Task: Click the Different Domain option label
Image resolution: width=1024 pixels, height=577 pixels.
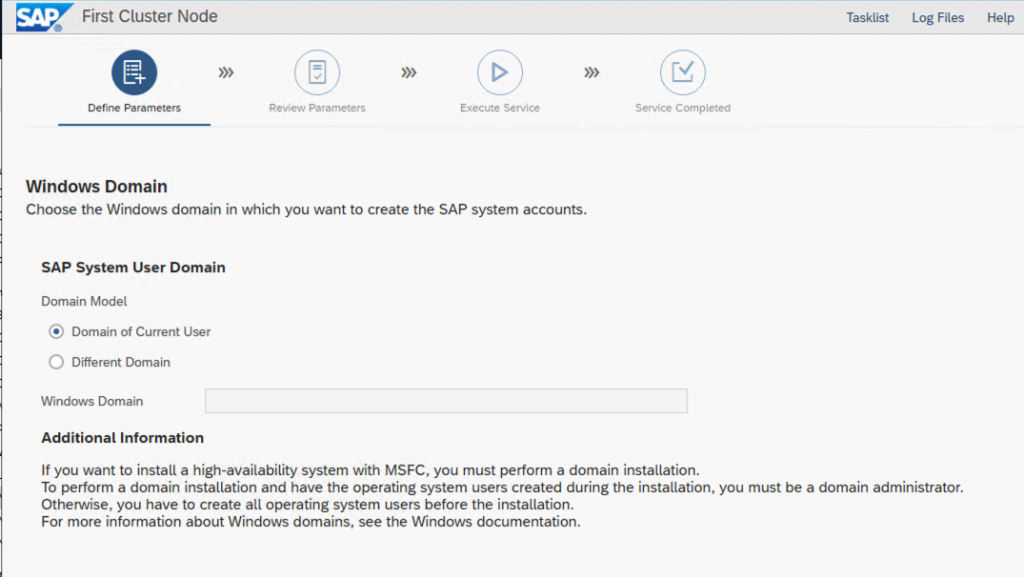Action: [x=121, y=362]
